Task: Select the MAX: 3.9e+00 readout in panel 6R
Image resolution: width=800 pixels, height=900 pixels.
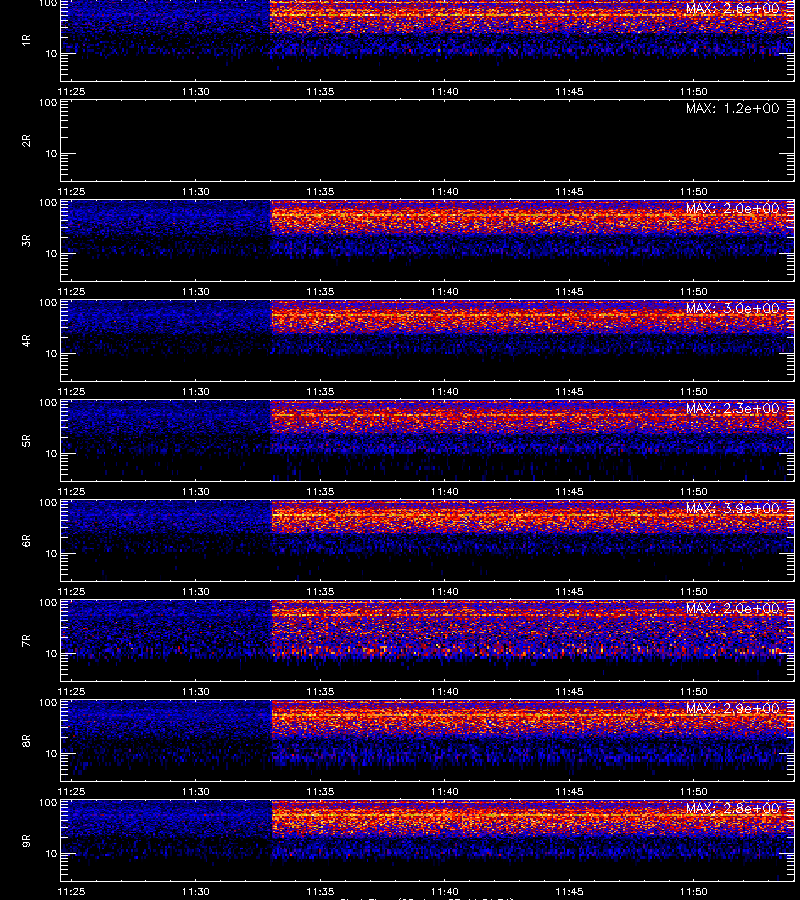Action: 732,509
